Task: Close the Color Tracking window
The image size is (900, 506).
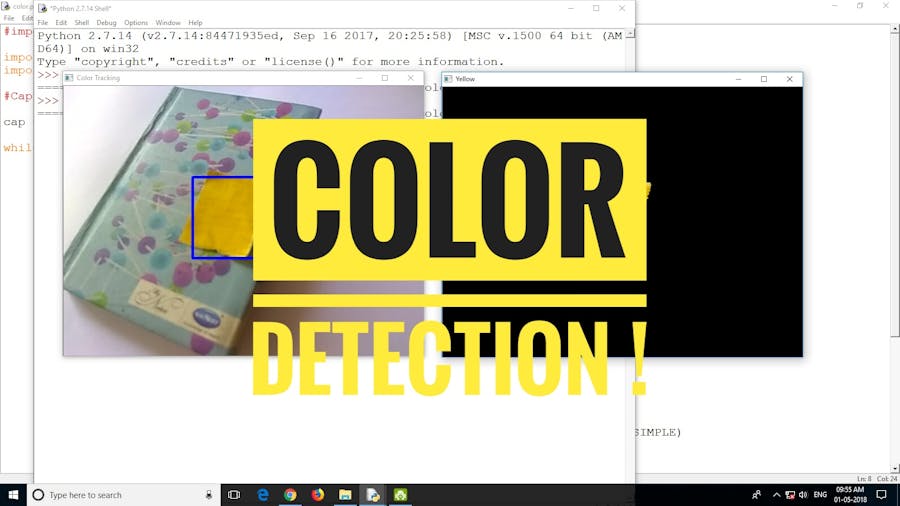Action: click(410, 78)
